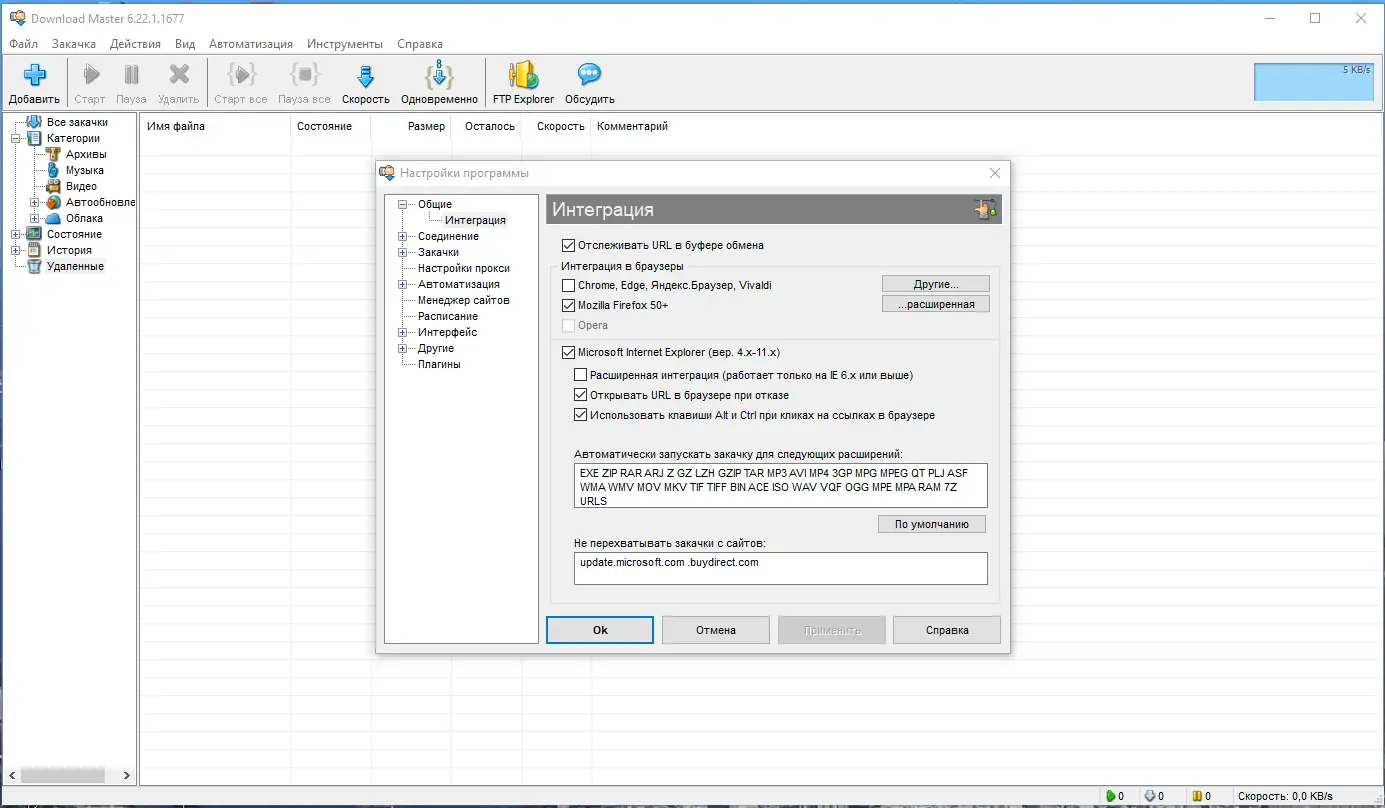Screen dimensions: 1385x808
Task: Expand the Закачки settings node
Action: [403, 252]
